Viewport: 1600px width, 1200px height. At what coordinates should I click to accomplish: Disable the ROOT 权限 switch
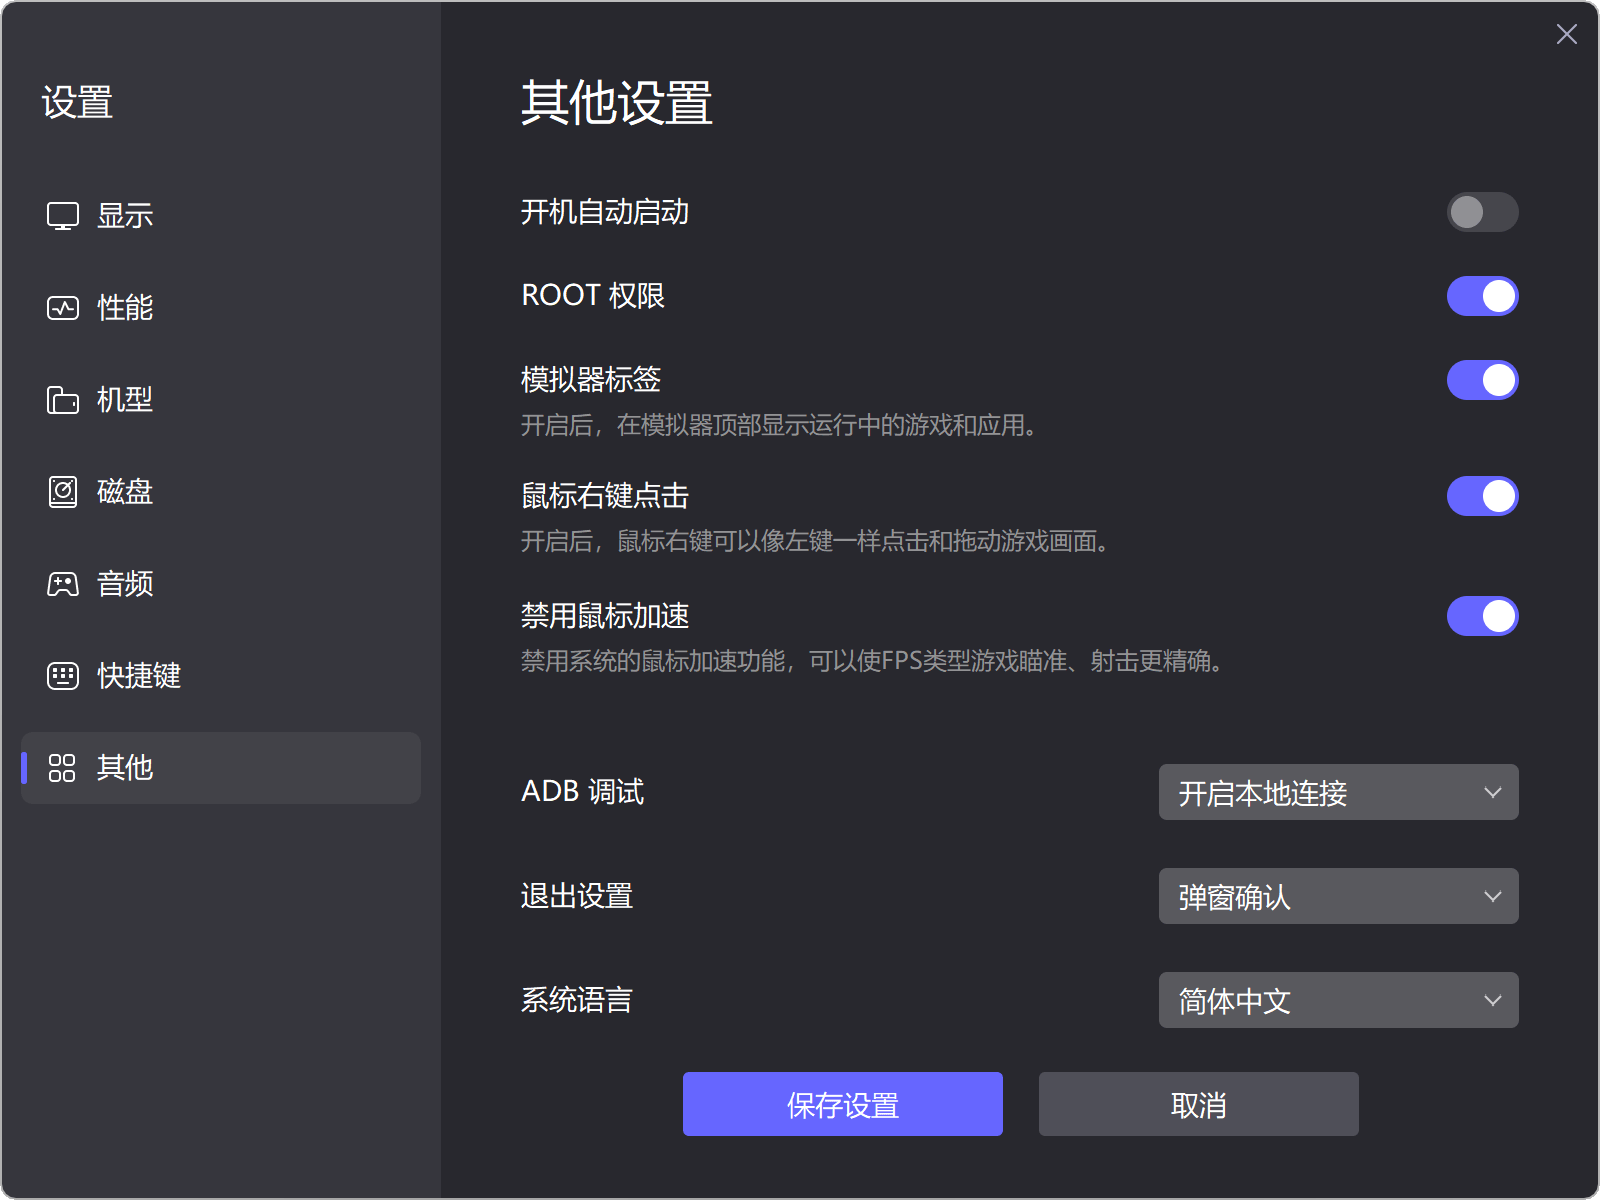click(1482, 296)
